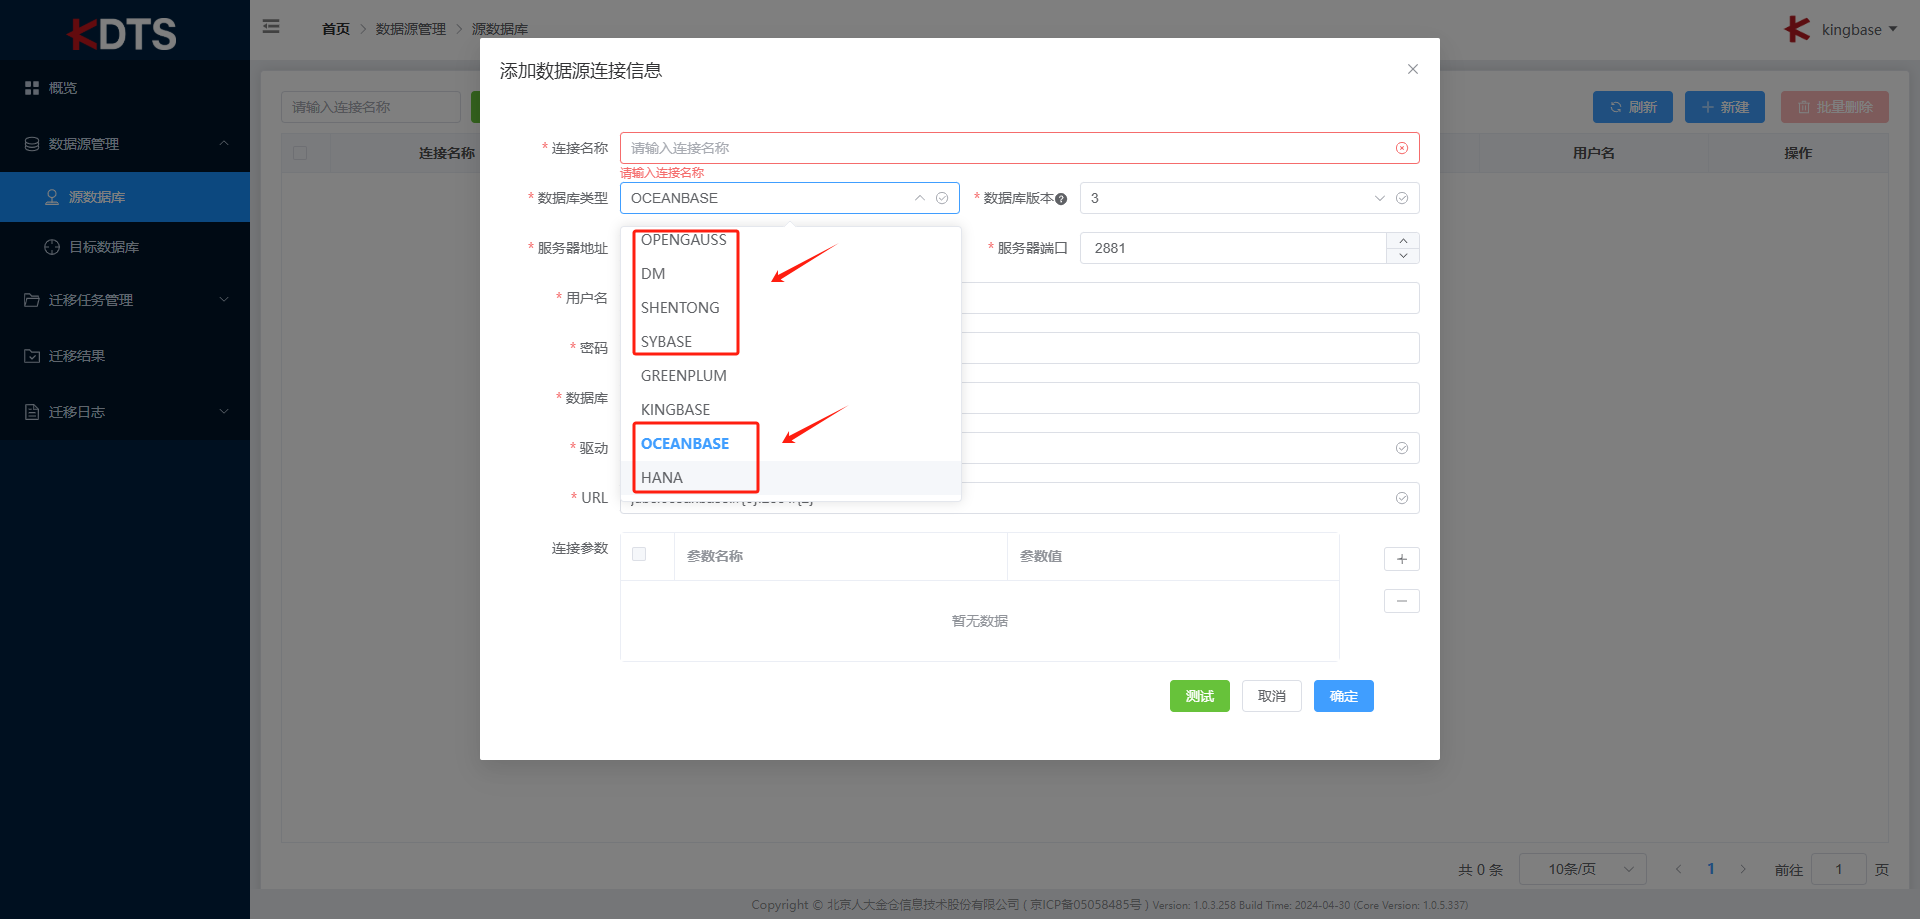Collapse the database type dropdown

coord(919,198)
